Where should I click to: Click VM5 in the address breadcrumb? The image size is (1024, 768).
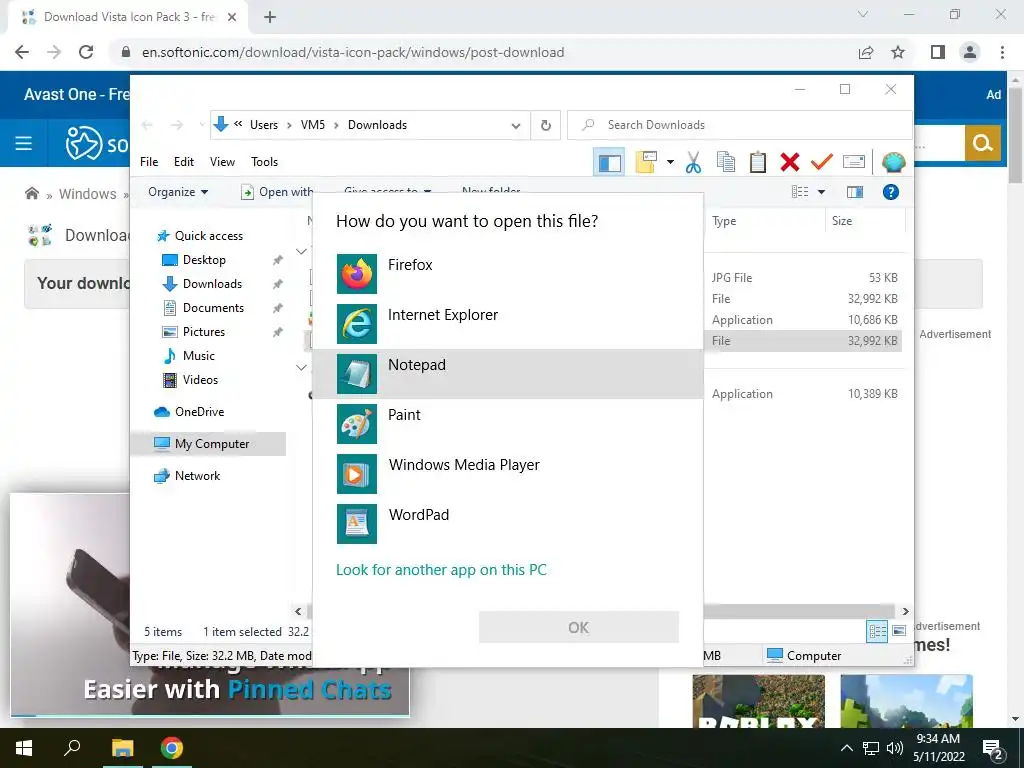pos(313,125)
